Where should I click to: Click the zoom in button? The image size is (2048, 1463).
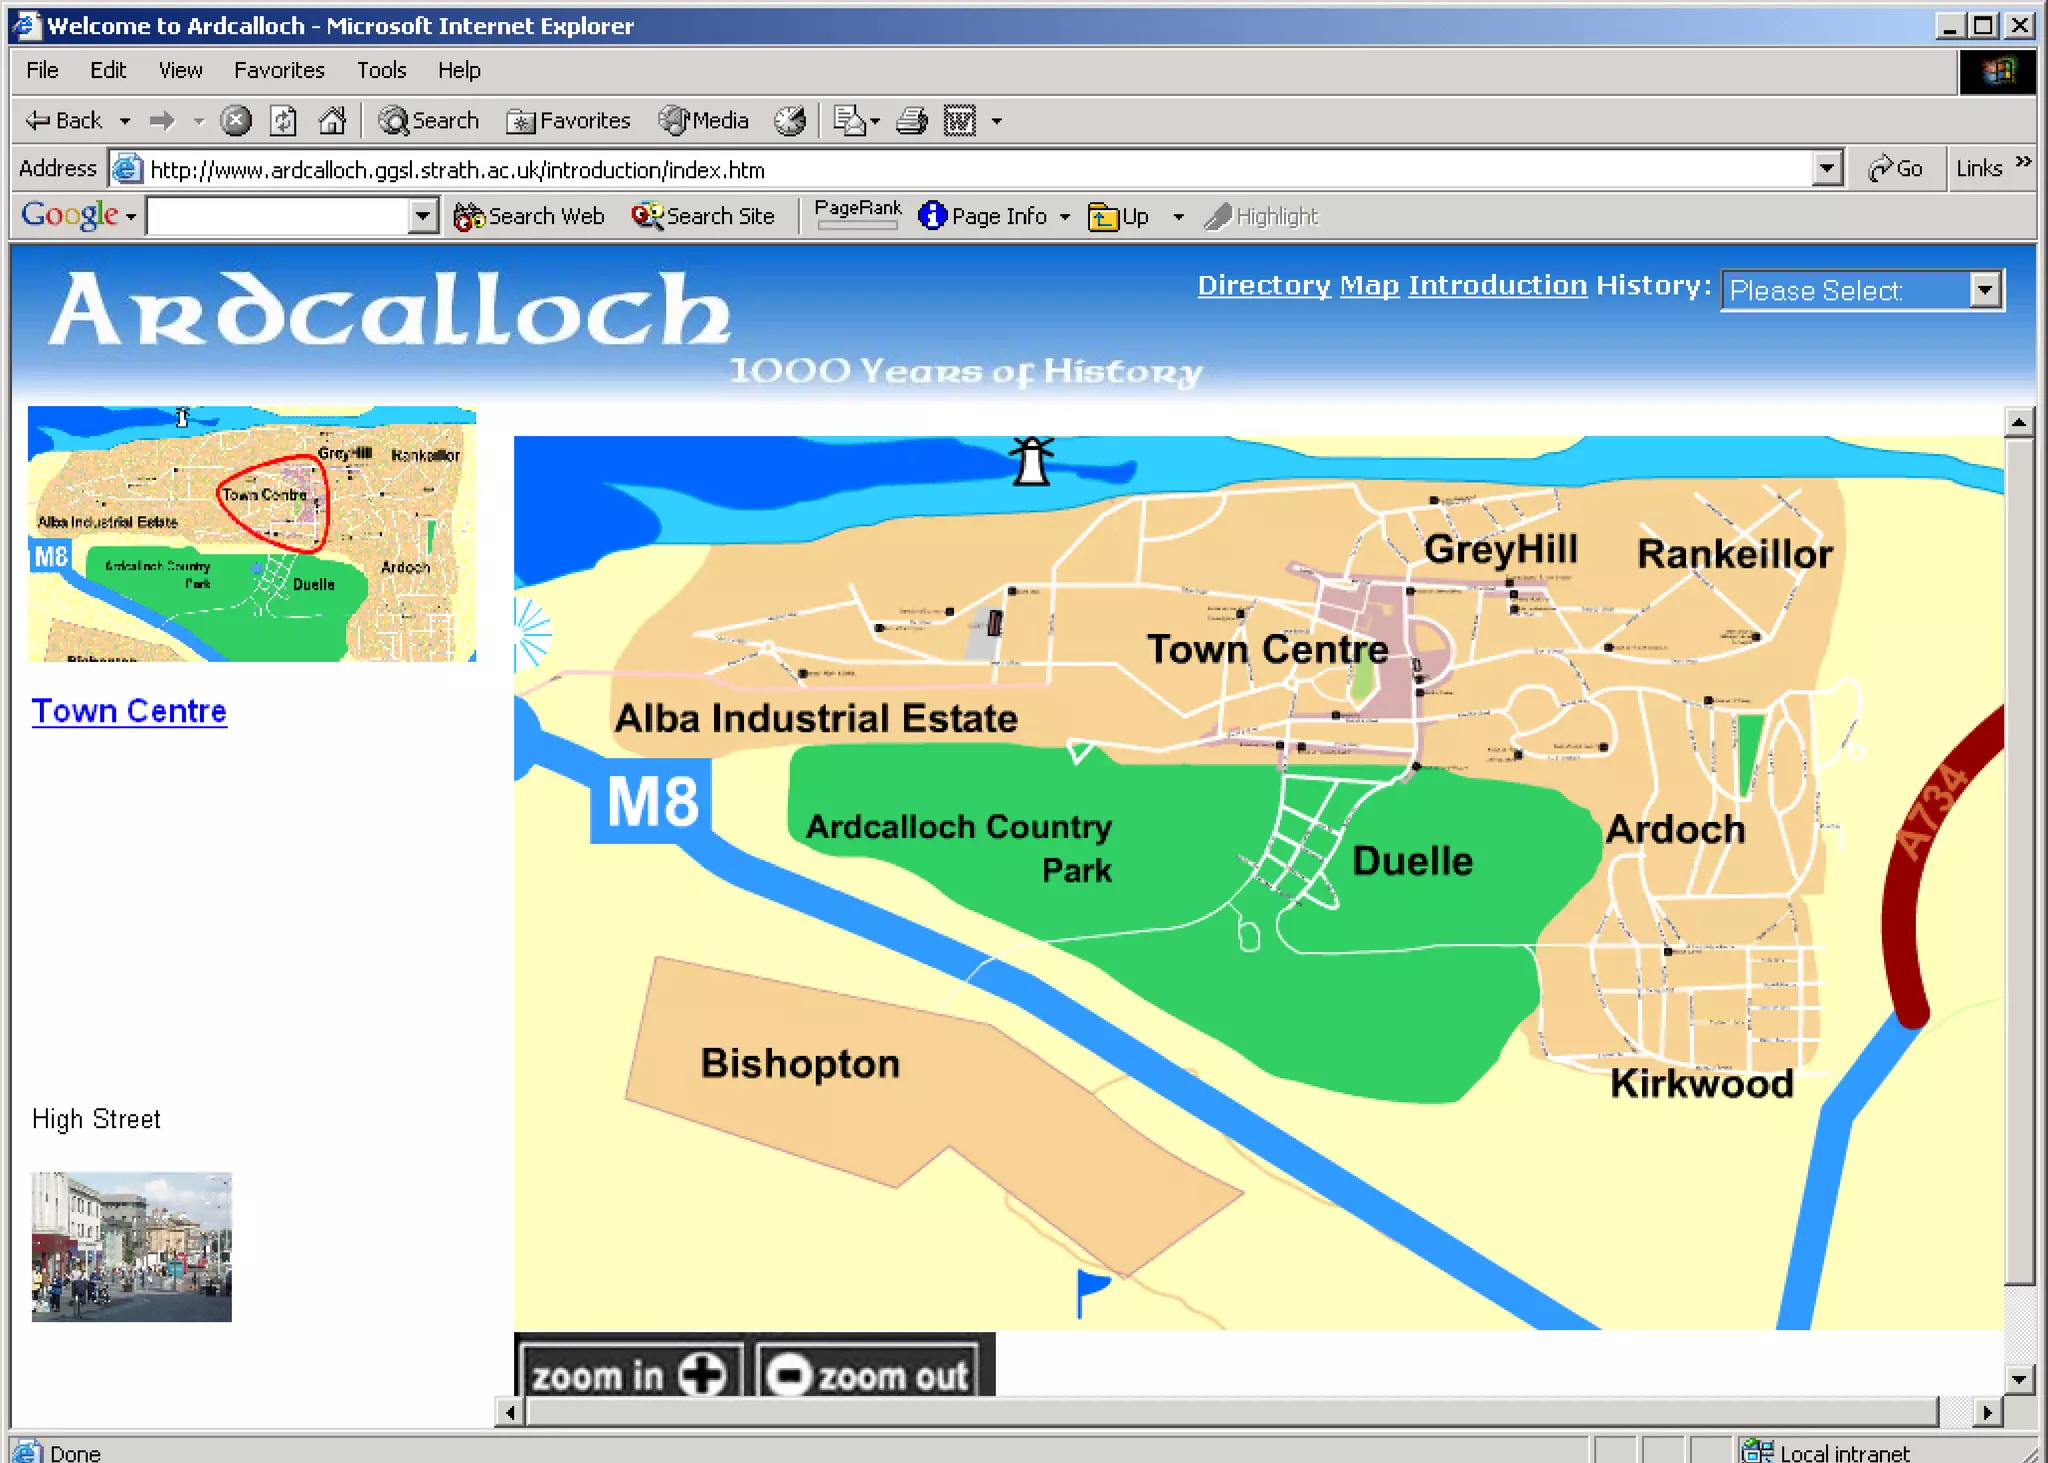(x=628, y=1375)
